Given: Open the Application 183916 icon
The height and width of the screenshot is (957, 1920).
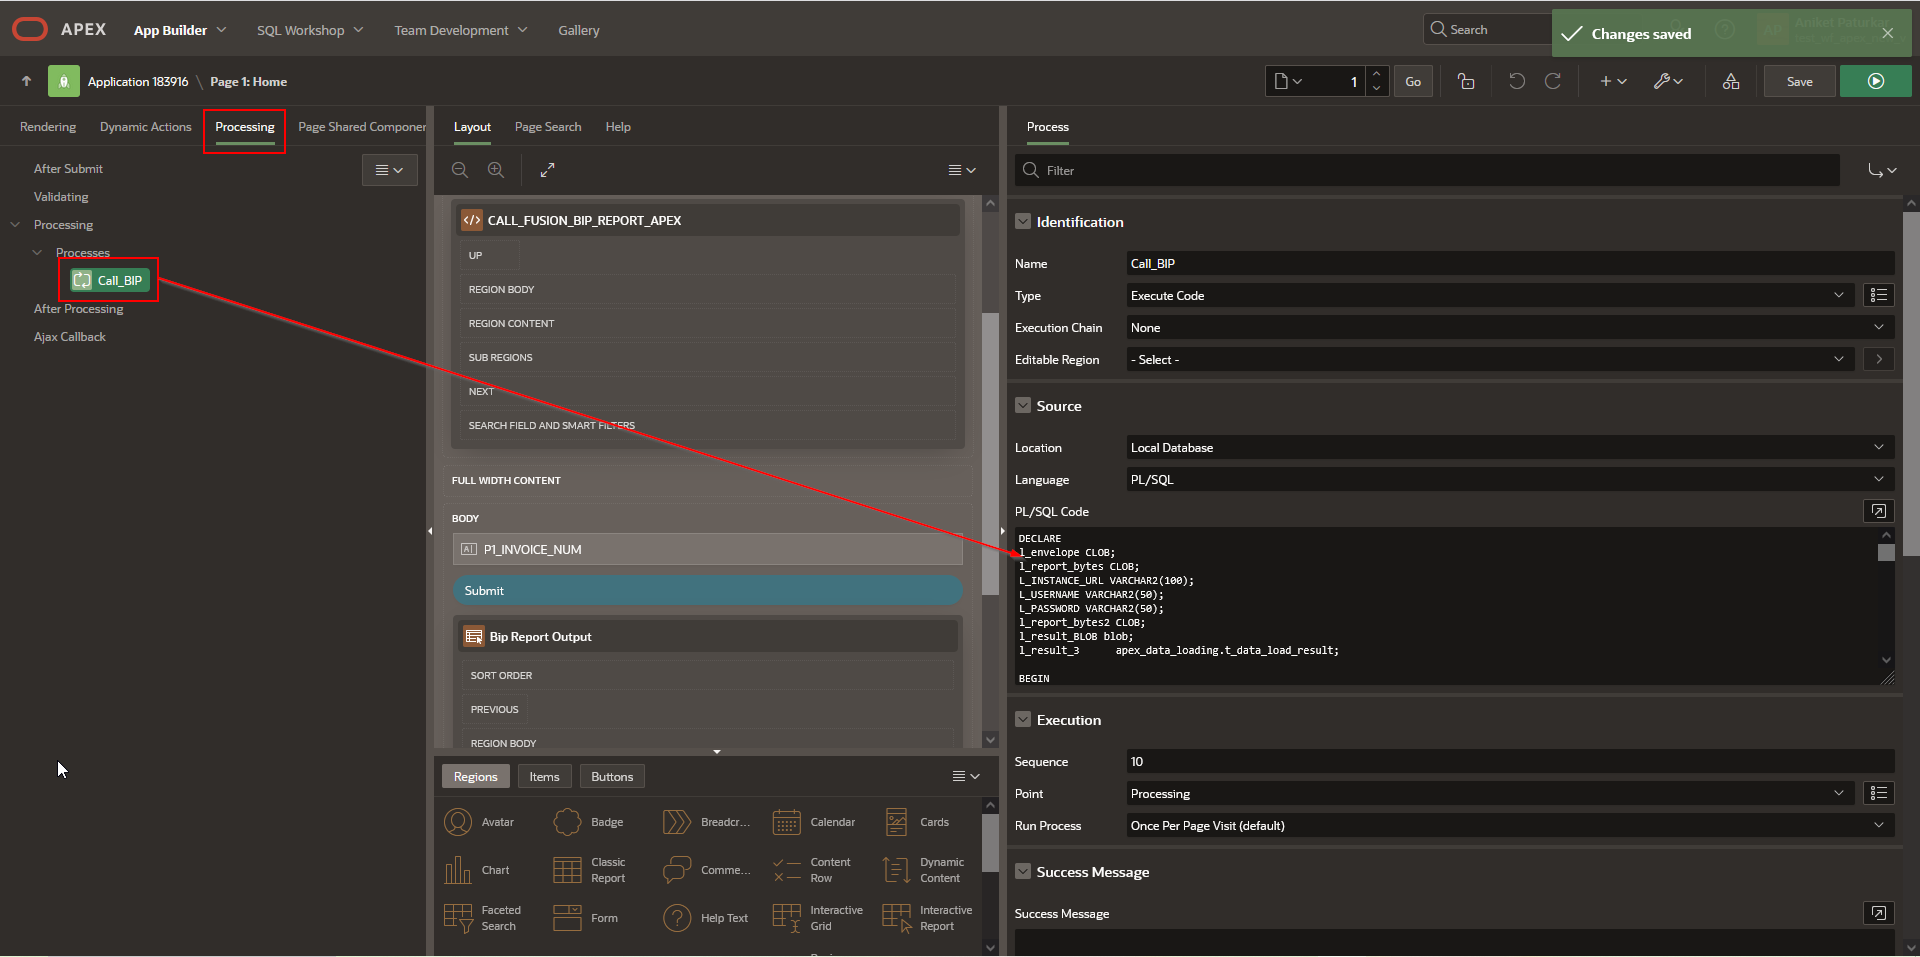Looking at the screenshot, I should point(64,81).
